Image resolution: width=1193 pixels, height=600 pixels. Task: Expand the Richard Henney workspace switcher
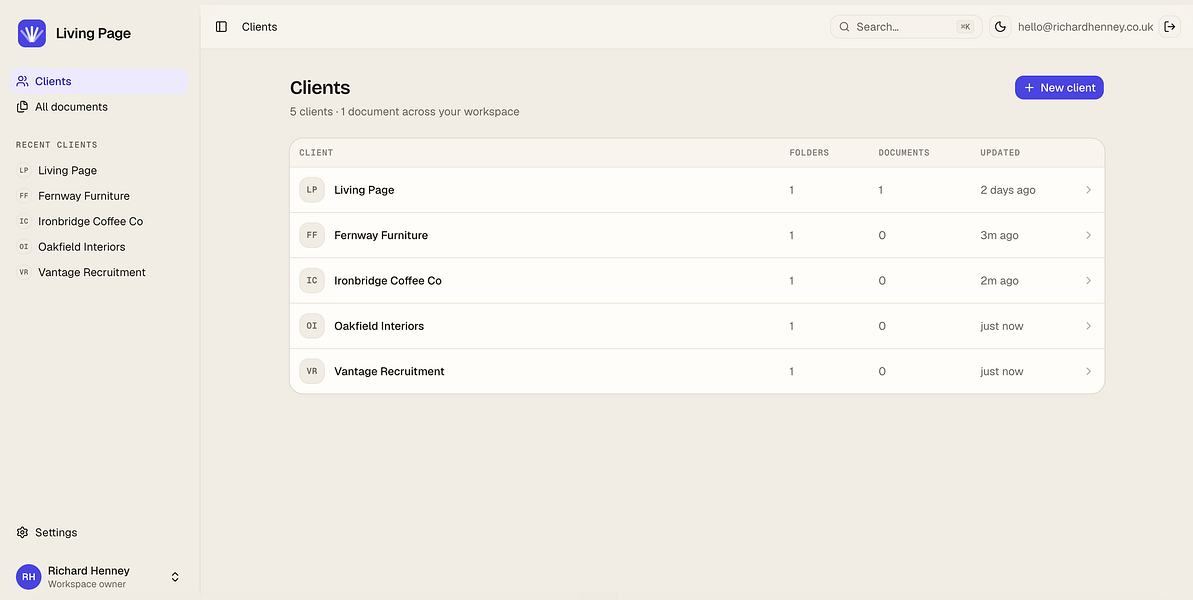pos(175,577)
